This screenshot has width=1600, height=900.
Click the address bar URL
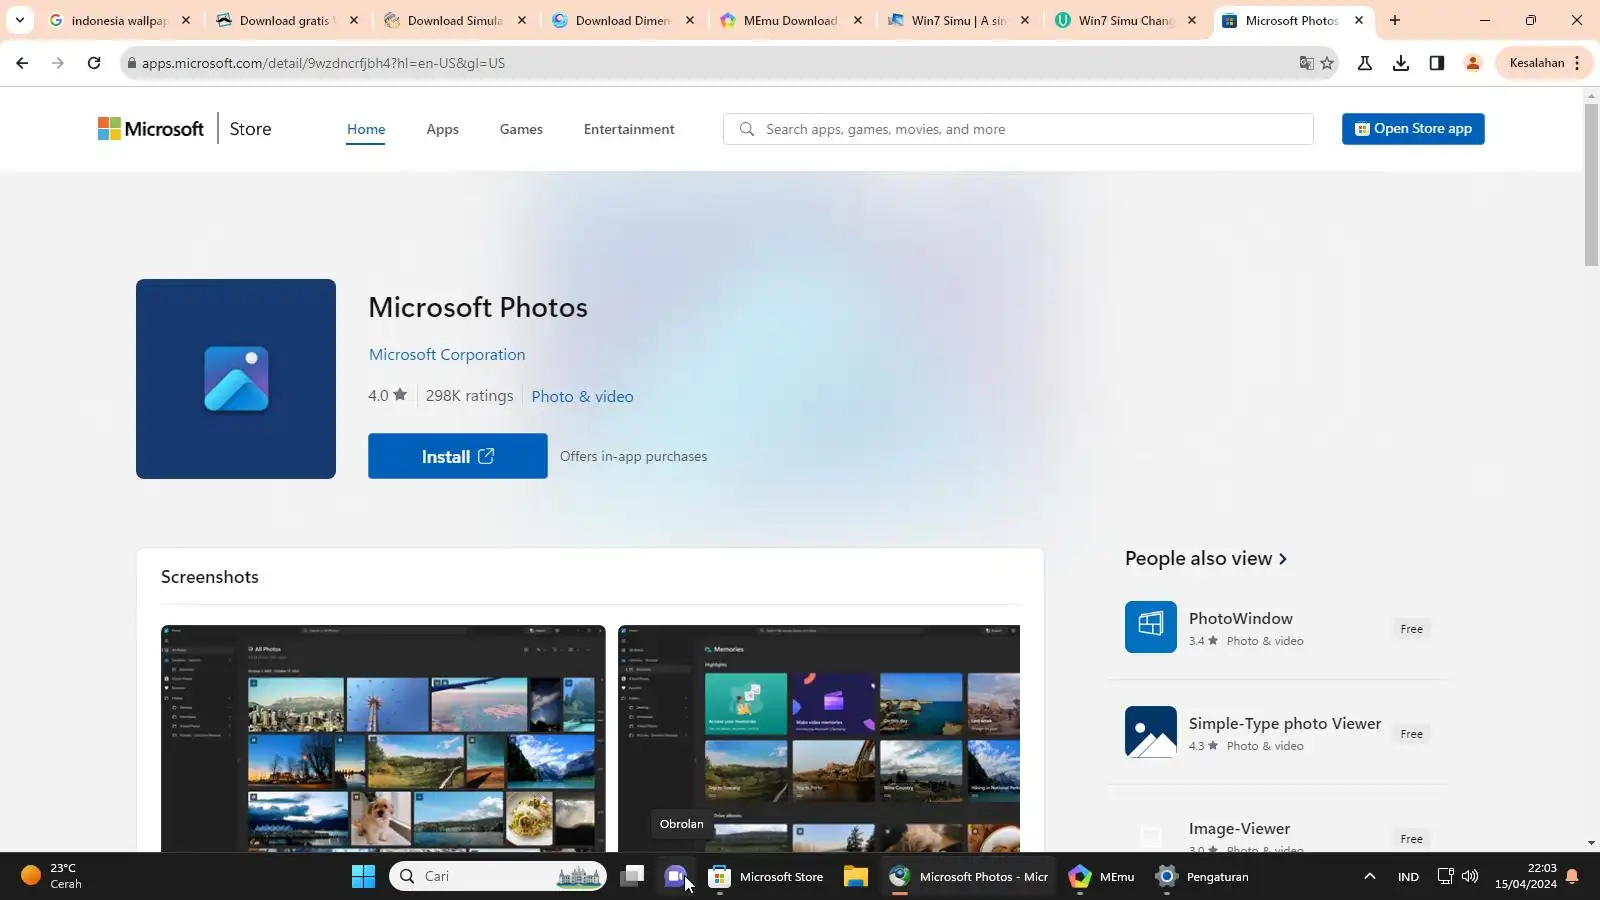[x=323, y=63]
